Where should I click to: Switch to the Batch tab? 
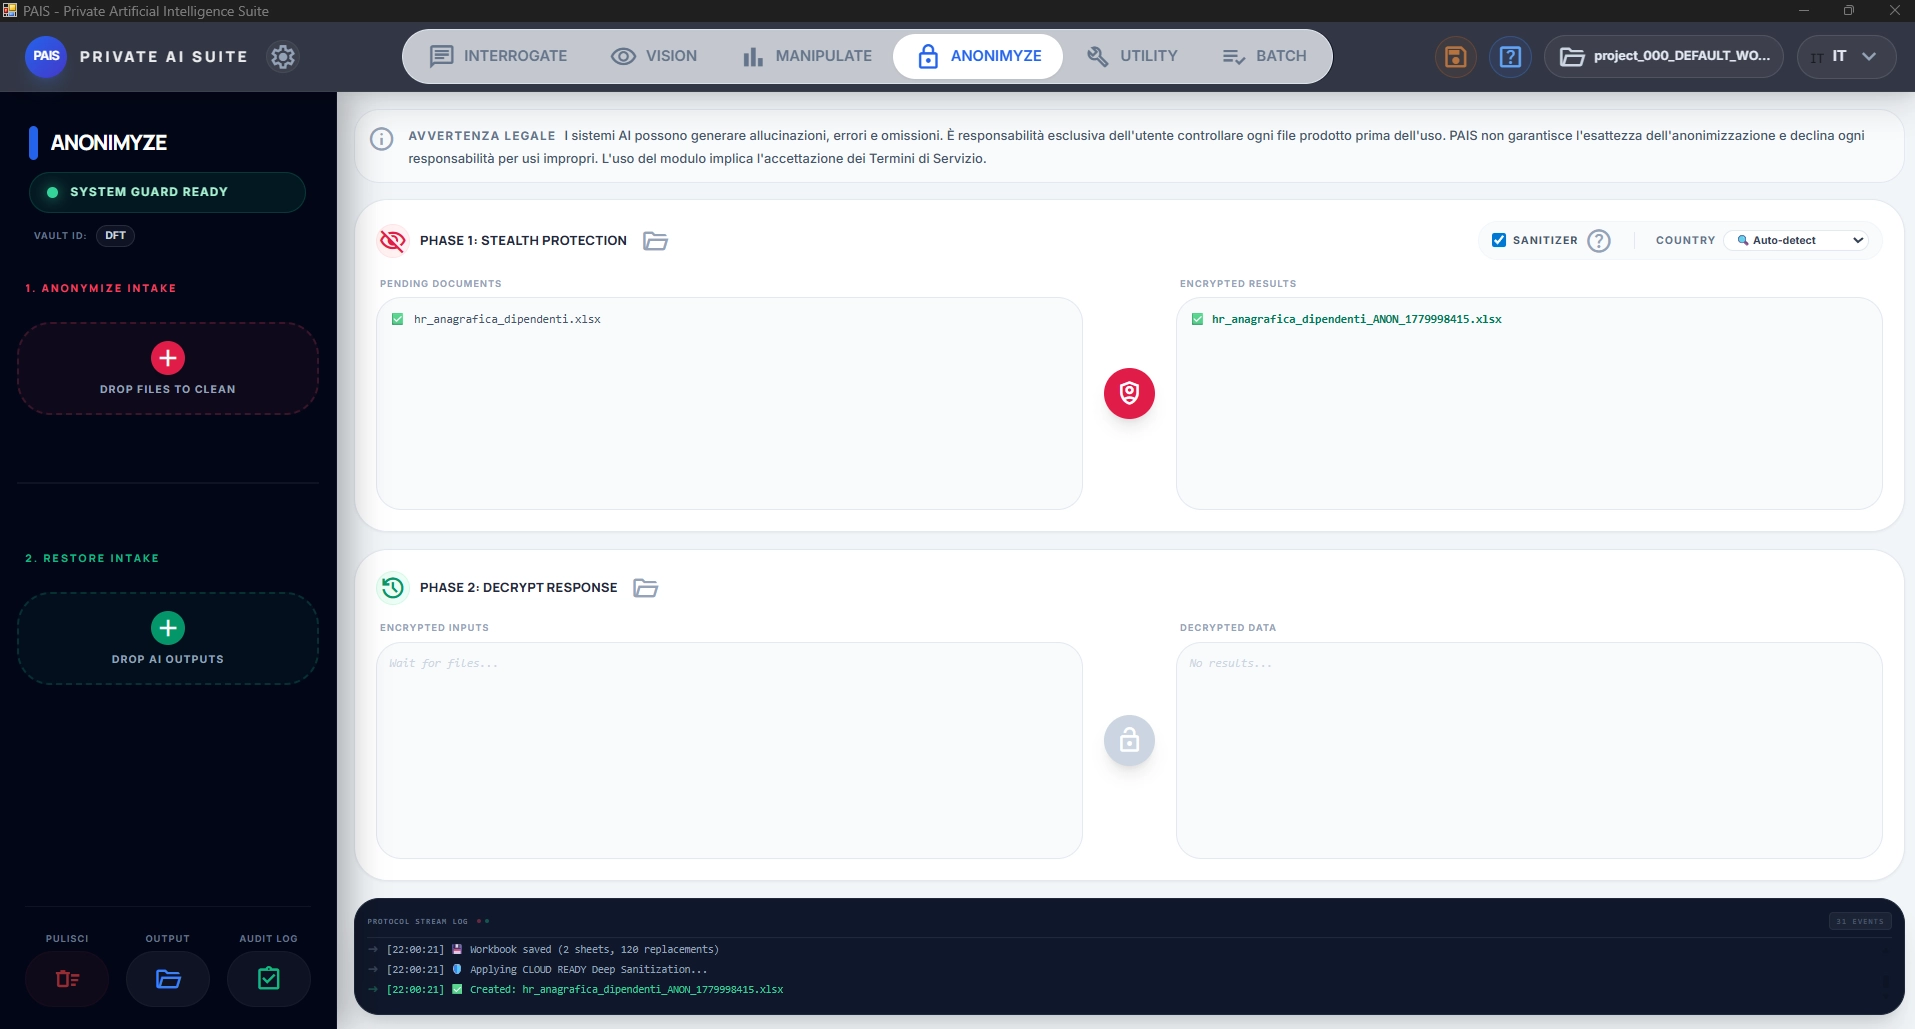click(1264, 56)
